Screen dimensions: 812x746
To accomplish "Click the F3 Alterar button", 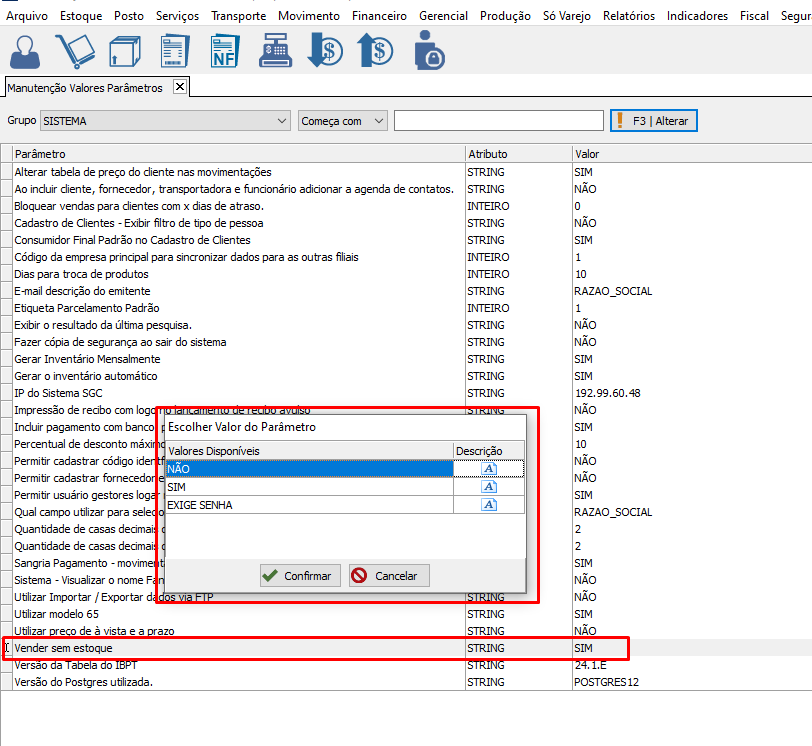I will (654, 121).
